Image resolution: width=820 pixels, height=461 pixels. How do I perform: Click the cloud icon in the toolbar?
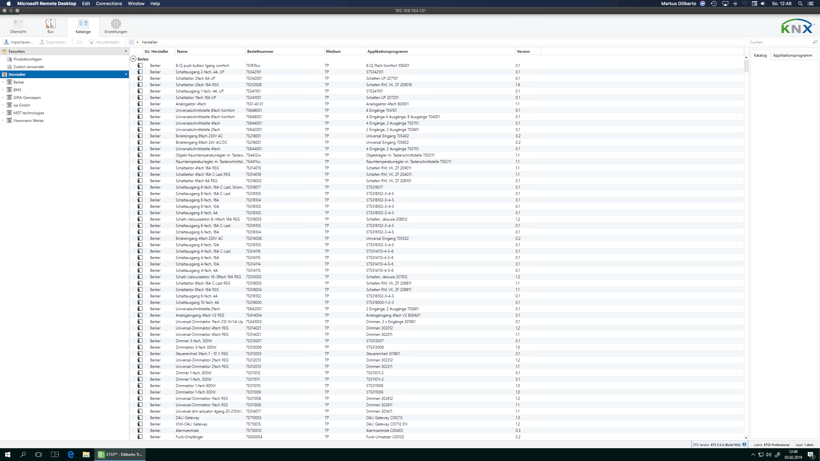point(79,42)
